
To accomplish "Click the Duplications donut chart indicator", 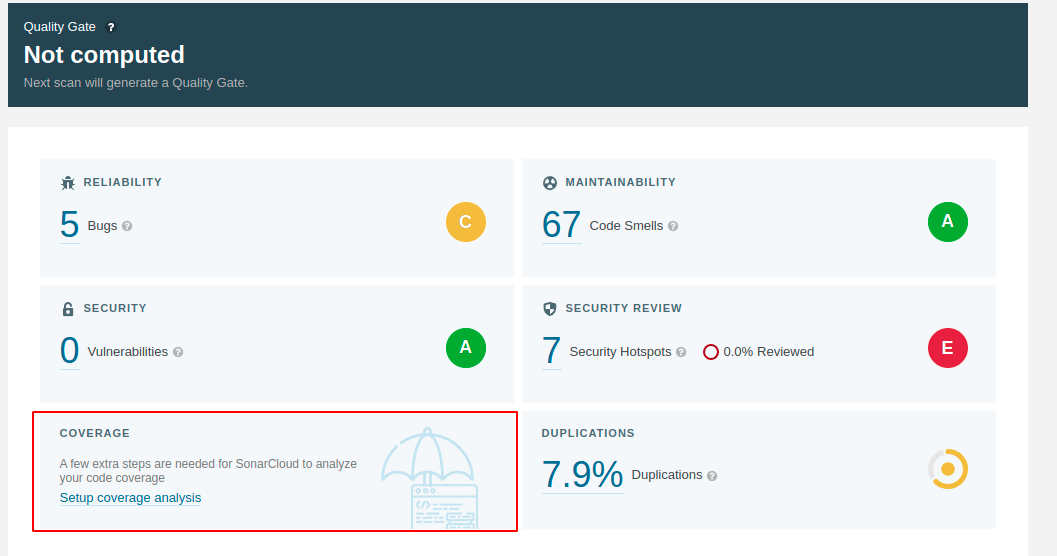I will 948,469.
